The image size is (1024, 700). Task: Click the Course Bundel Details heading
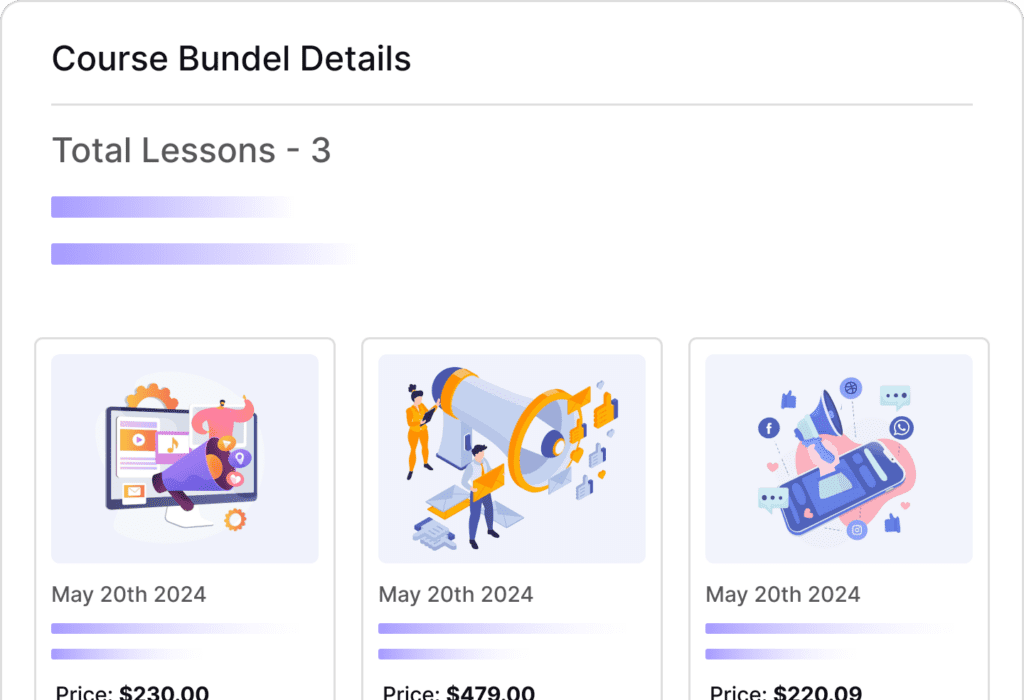[231, 58]
